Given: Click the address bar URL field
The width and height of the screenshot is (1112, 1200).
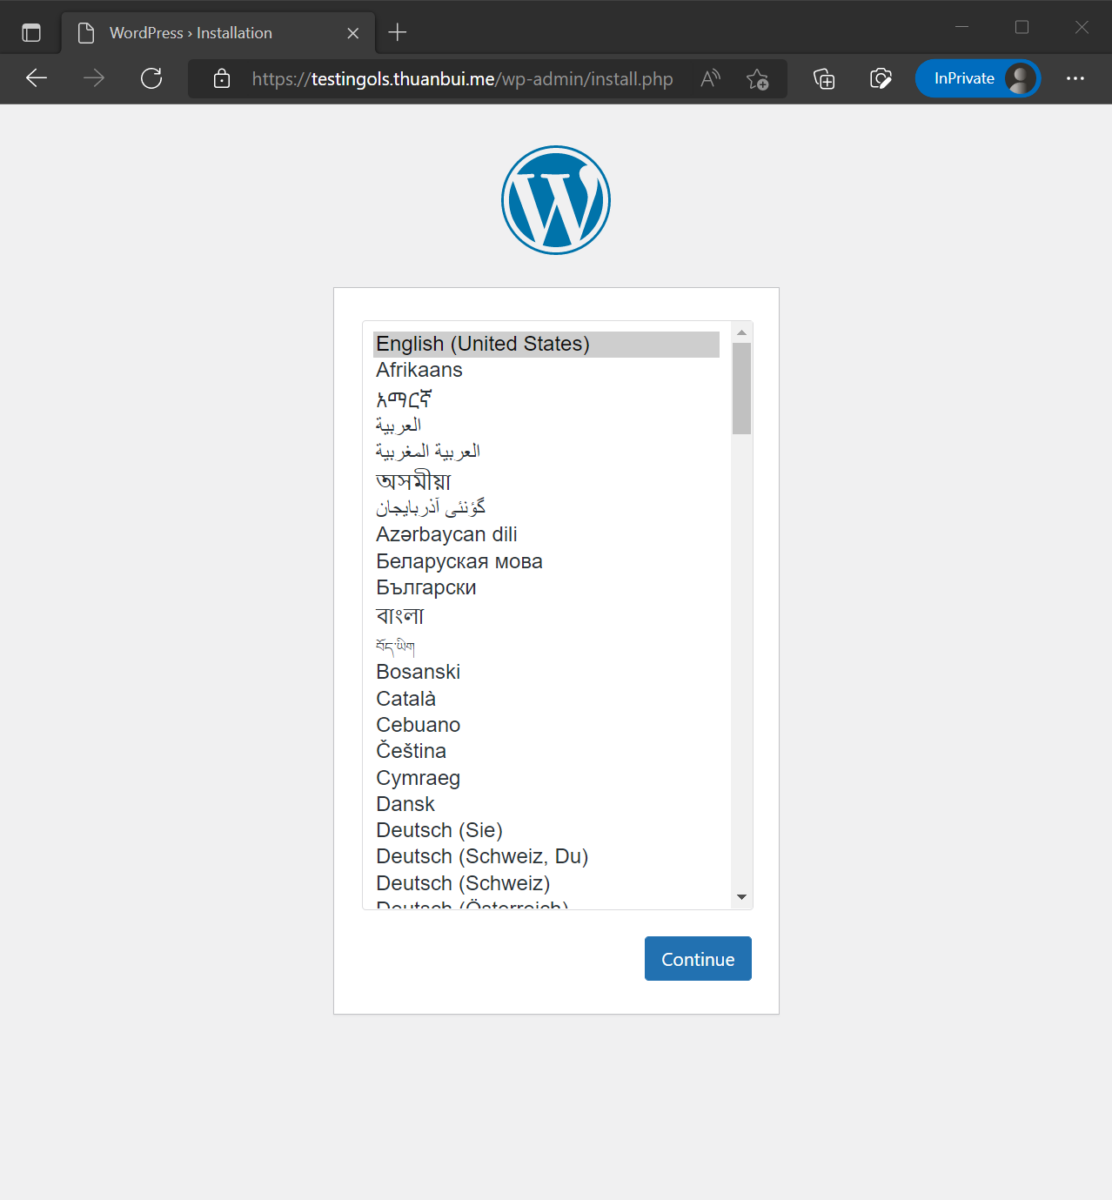Looking at the screenshot, I should (462, 79).
